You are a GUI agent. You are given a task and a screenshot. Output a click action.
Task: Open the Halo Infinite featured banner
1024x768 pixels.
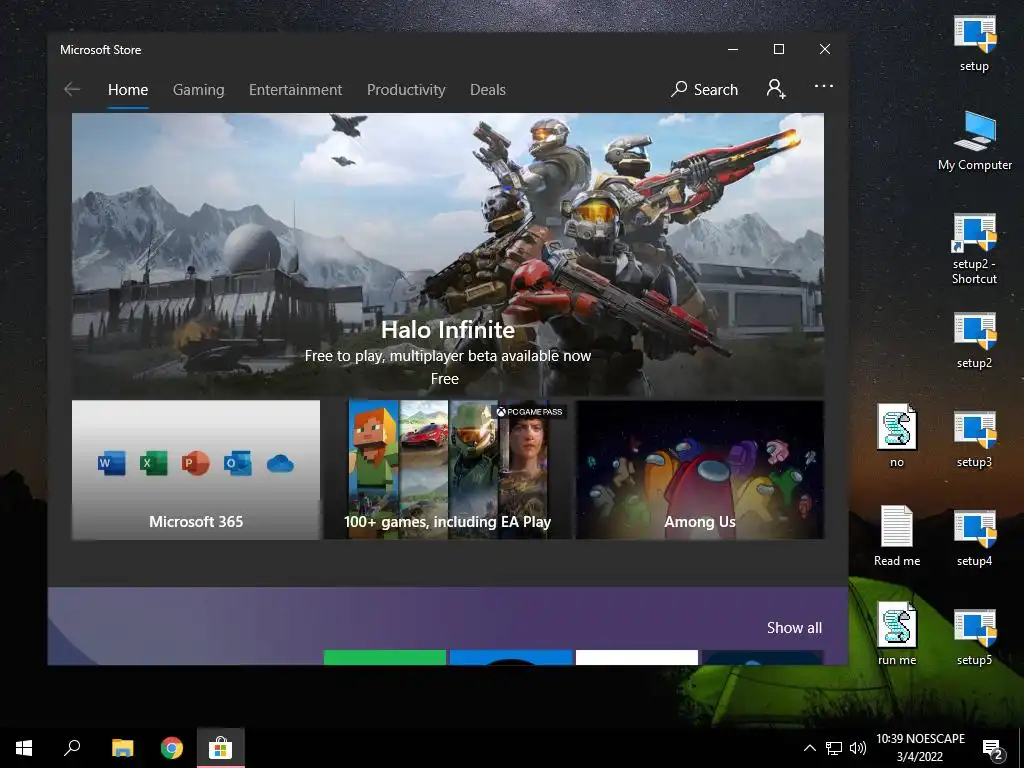pos(447,255)
